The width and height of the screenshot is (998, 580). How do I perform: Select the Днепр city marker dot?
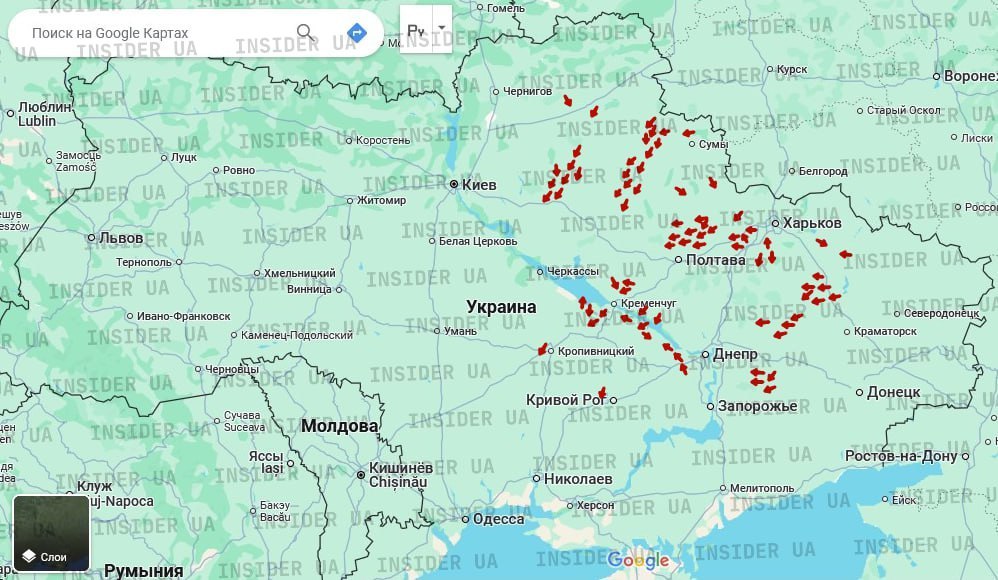705,354
